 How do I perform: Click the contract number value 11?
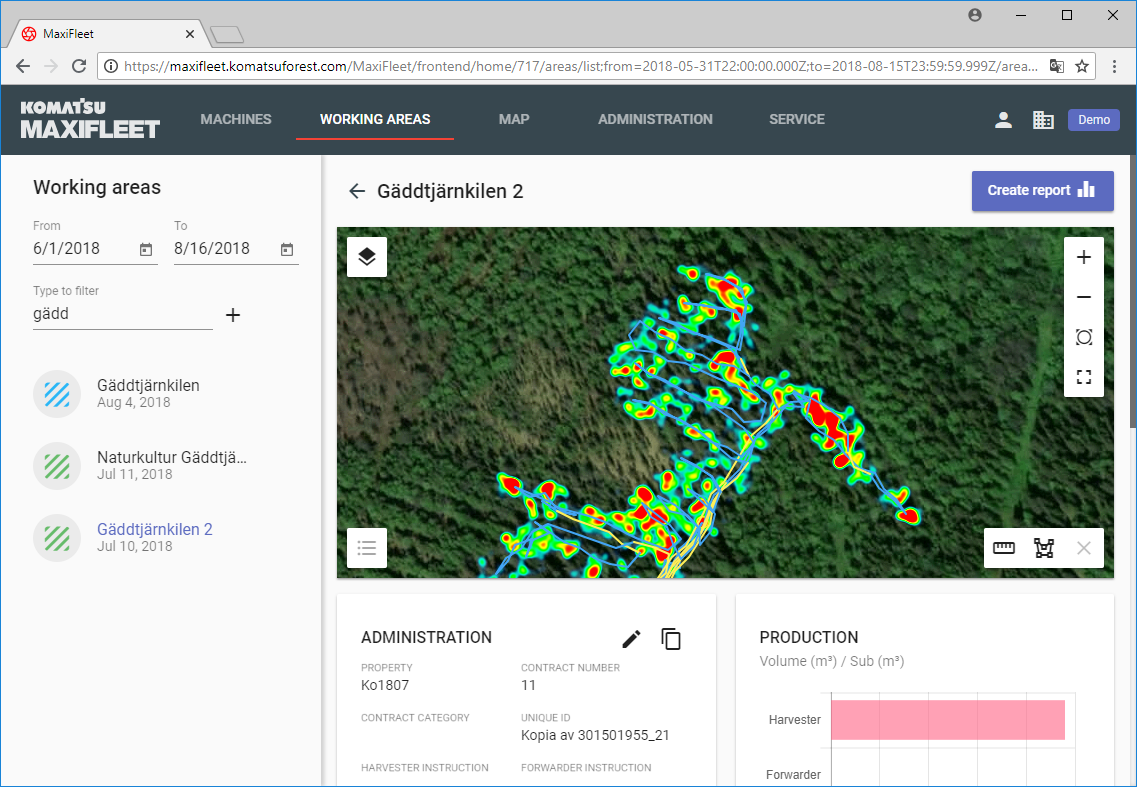click(x=528, y=685)
